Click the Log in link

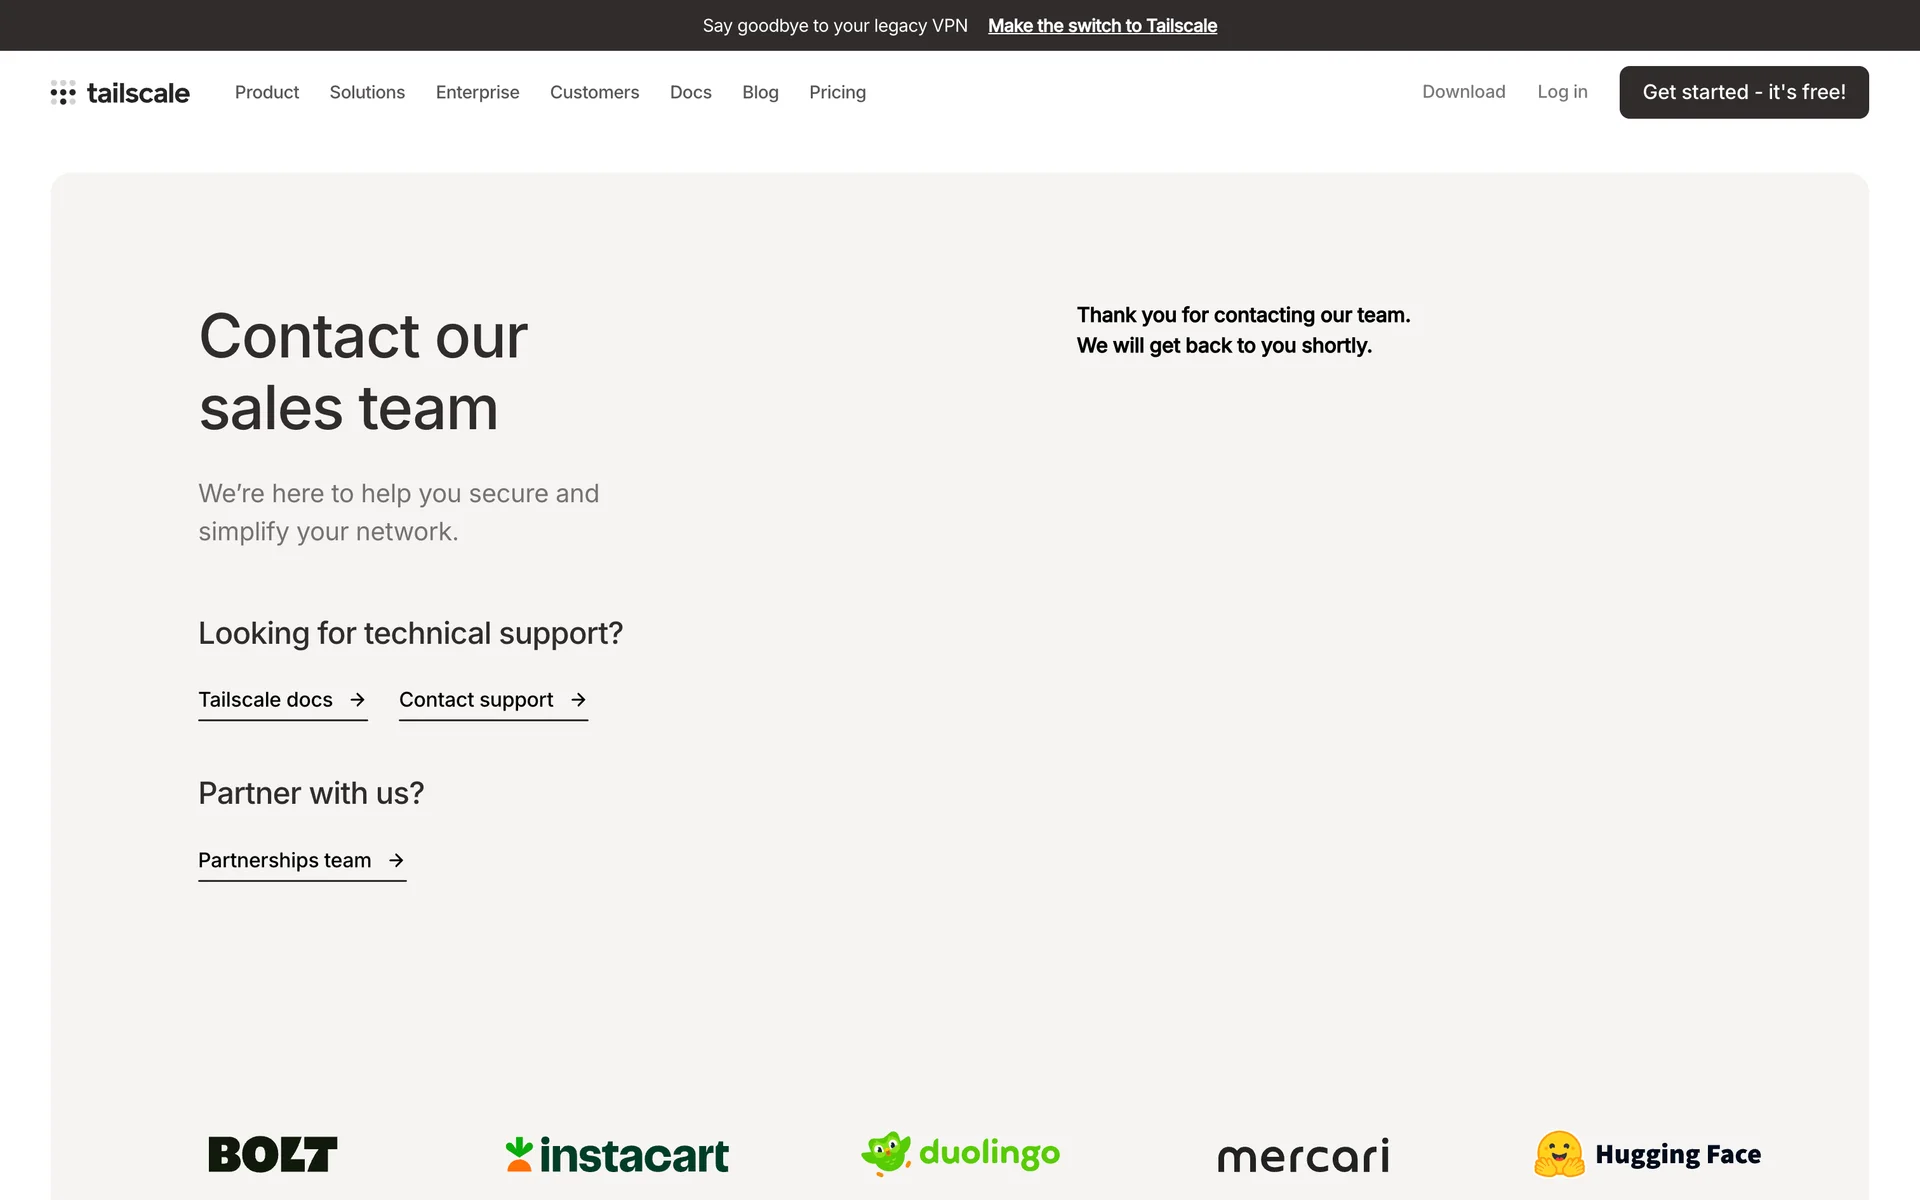1562,92
